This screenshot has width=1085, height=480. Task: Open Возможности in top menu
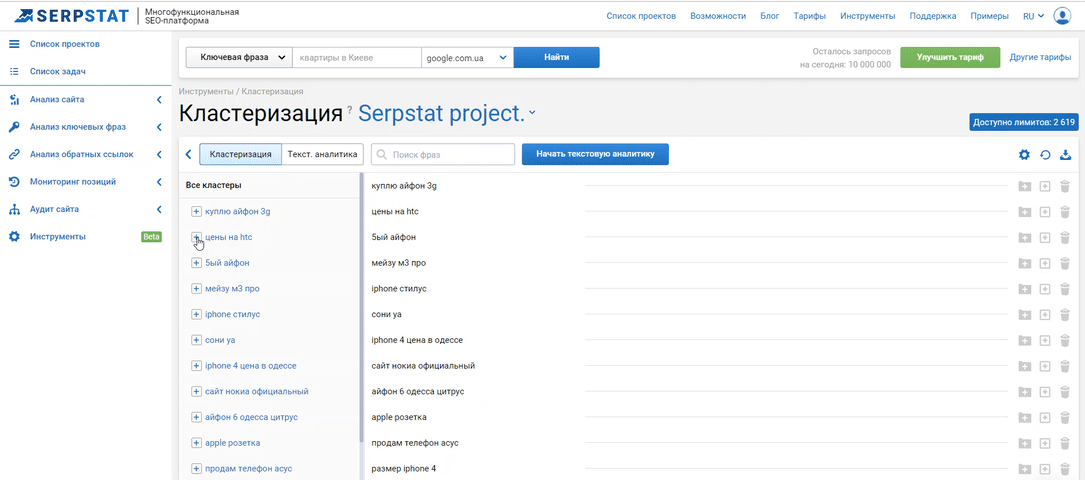point(718,16)
